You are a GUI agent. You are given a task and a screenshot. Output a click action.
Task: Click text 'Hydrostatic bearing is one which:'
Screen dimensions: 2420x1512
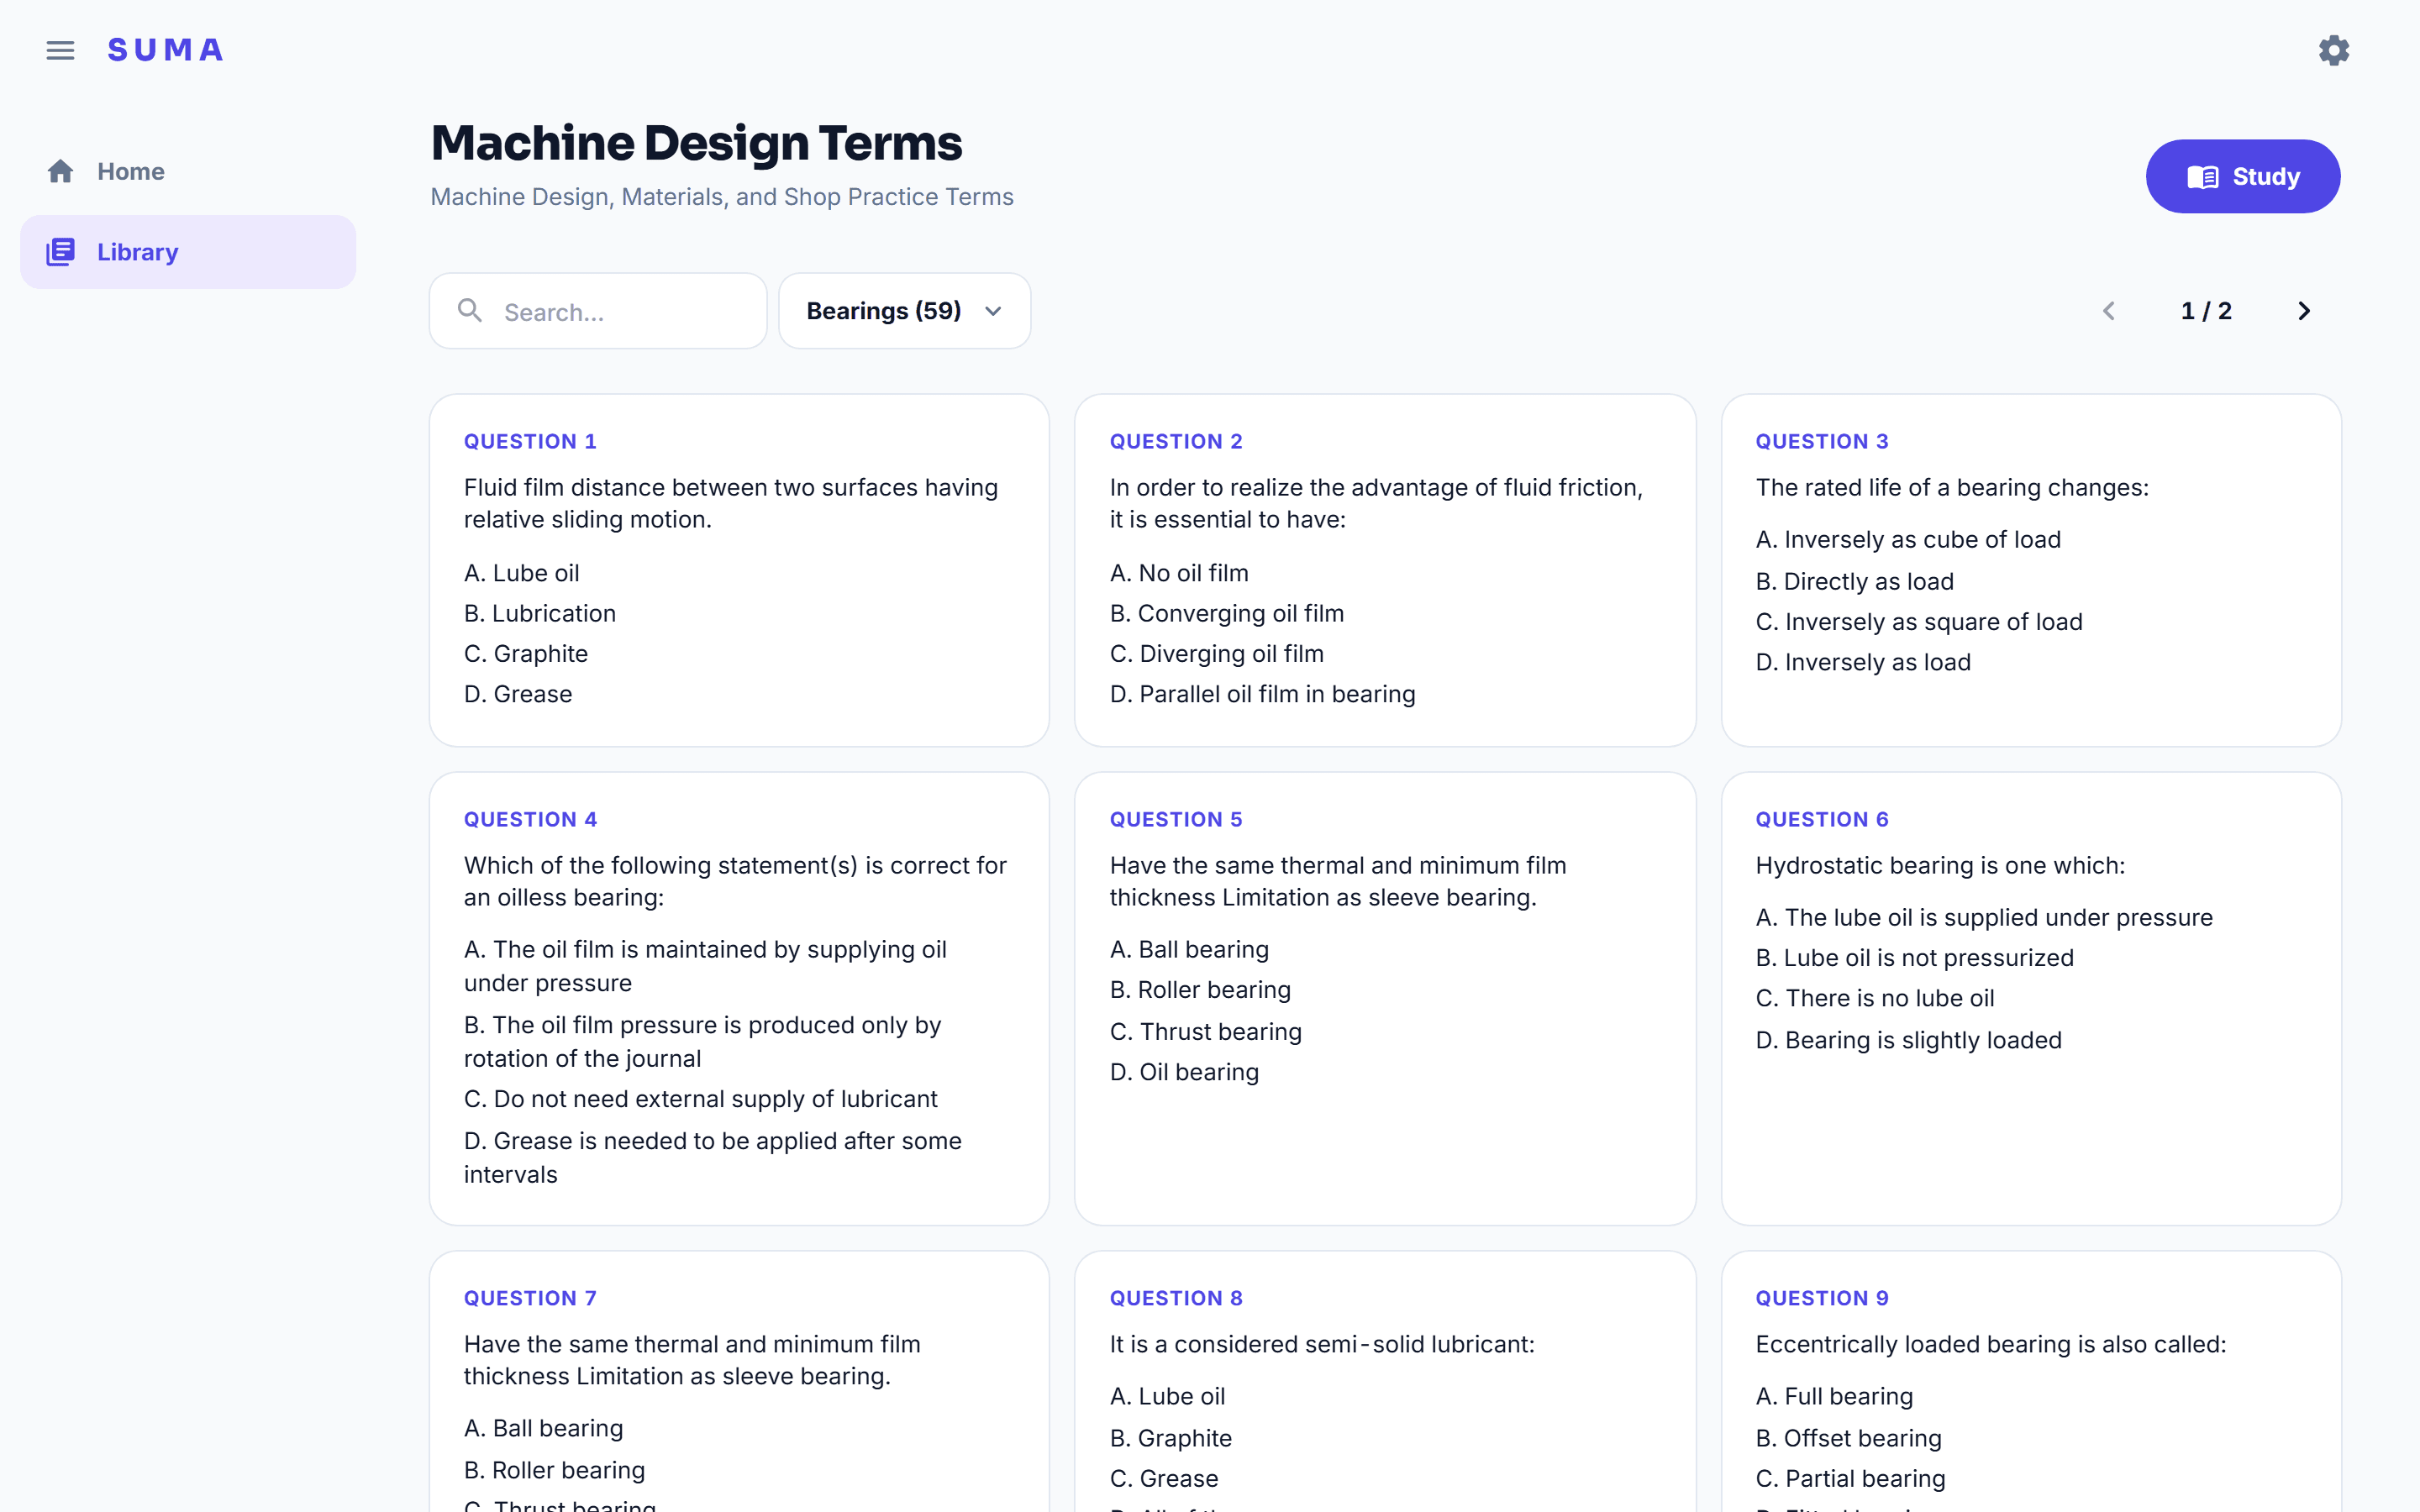[1940, 865]
